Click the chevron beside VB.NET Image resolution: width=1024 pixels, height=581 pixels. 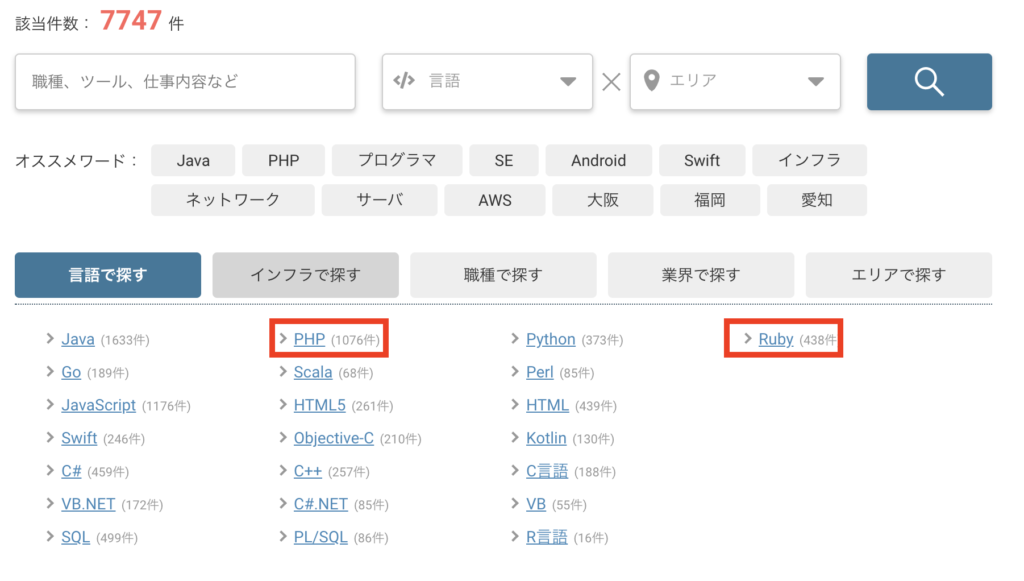point(50,503)
